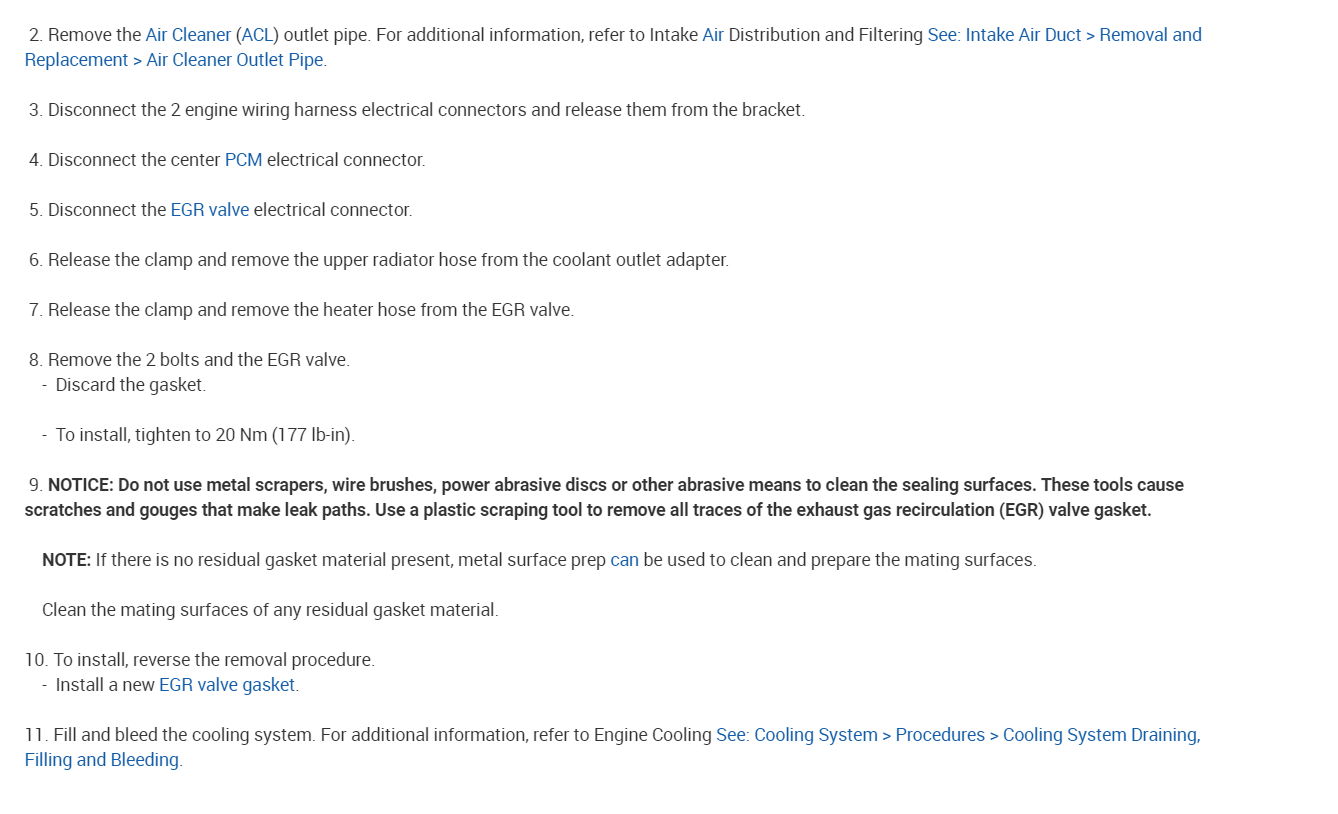This screenshot has width=1338, height=814.
Task: Click the "can" link in the NOTE
Action: [624, 560]
